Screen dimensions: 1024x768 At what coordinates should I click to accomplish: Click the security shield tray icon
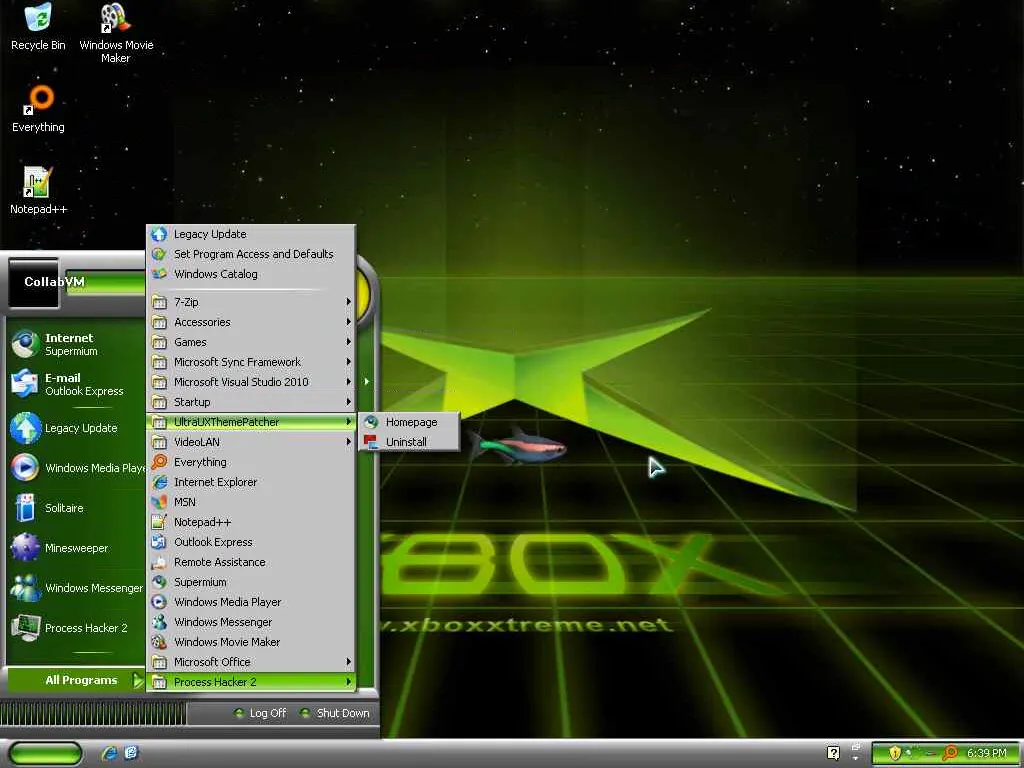[895, 753]
